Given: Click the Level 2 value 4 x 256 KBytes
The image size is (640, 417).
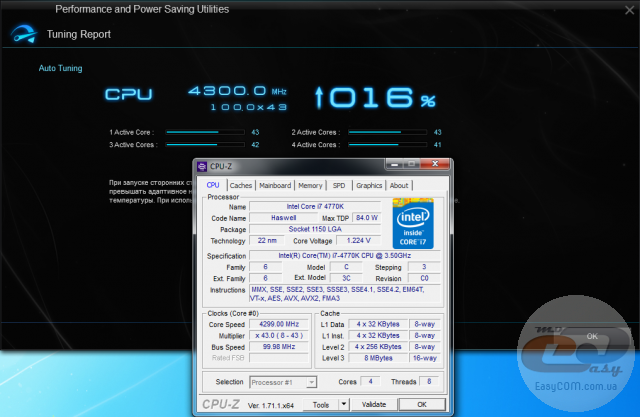Looking at the screenshot, I should [378, 347].
